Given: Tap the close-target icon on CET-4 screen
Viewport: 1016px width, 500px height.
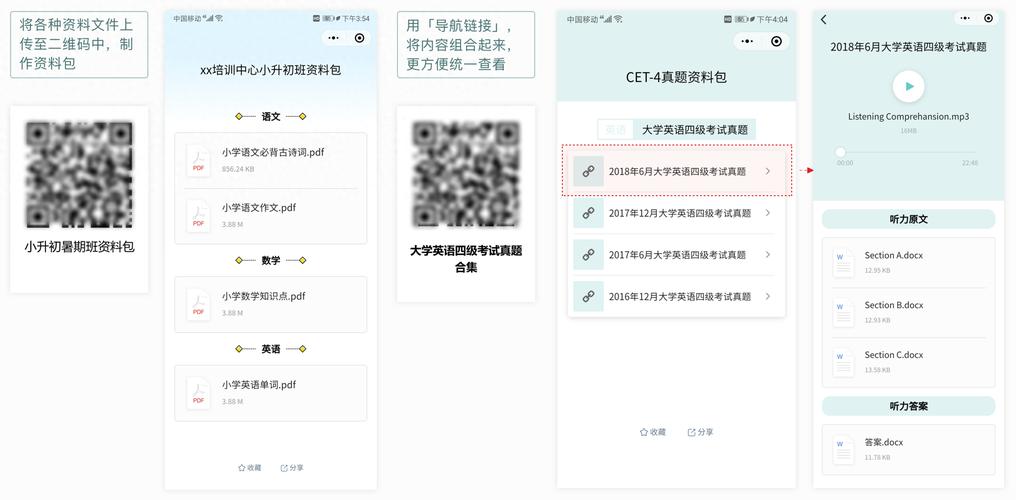Looking at the screenshot, I should point(776,41).
